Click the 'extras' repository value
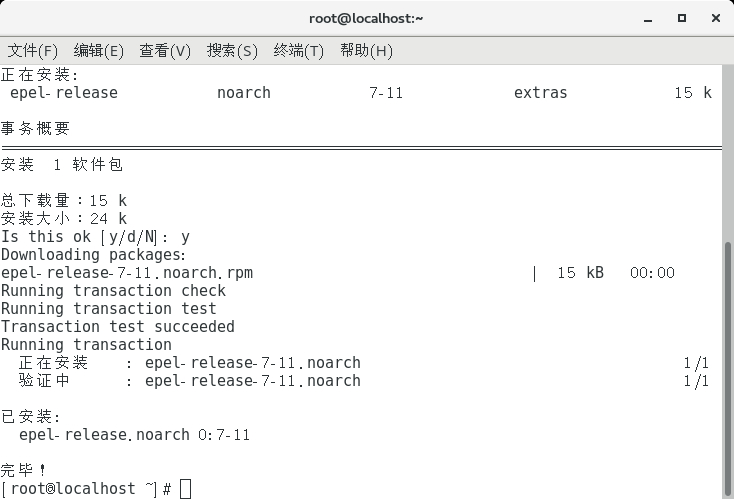The width and height of the screenshot is (734, 499). (541, 93)
